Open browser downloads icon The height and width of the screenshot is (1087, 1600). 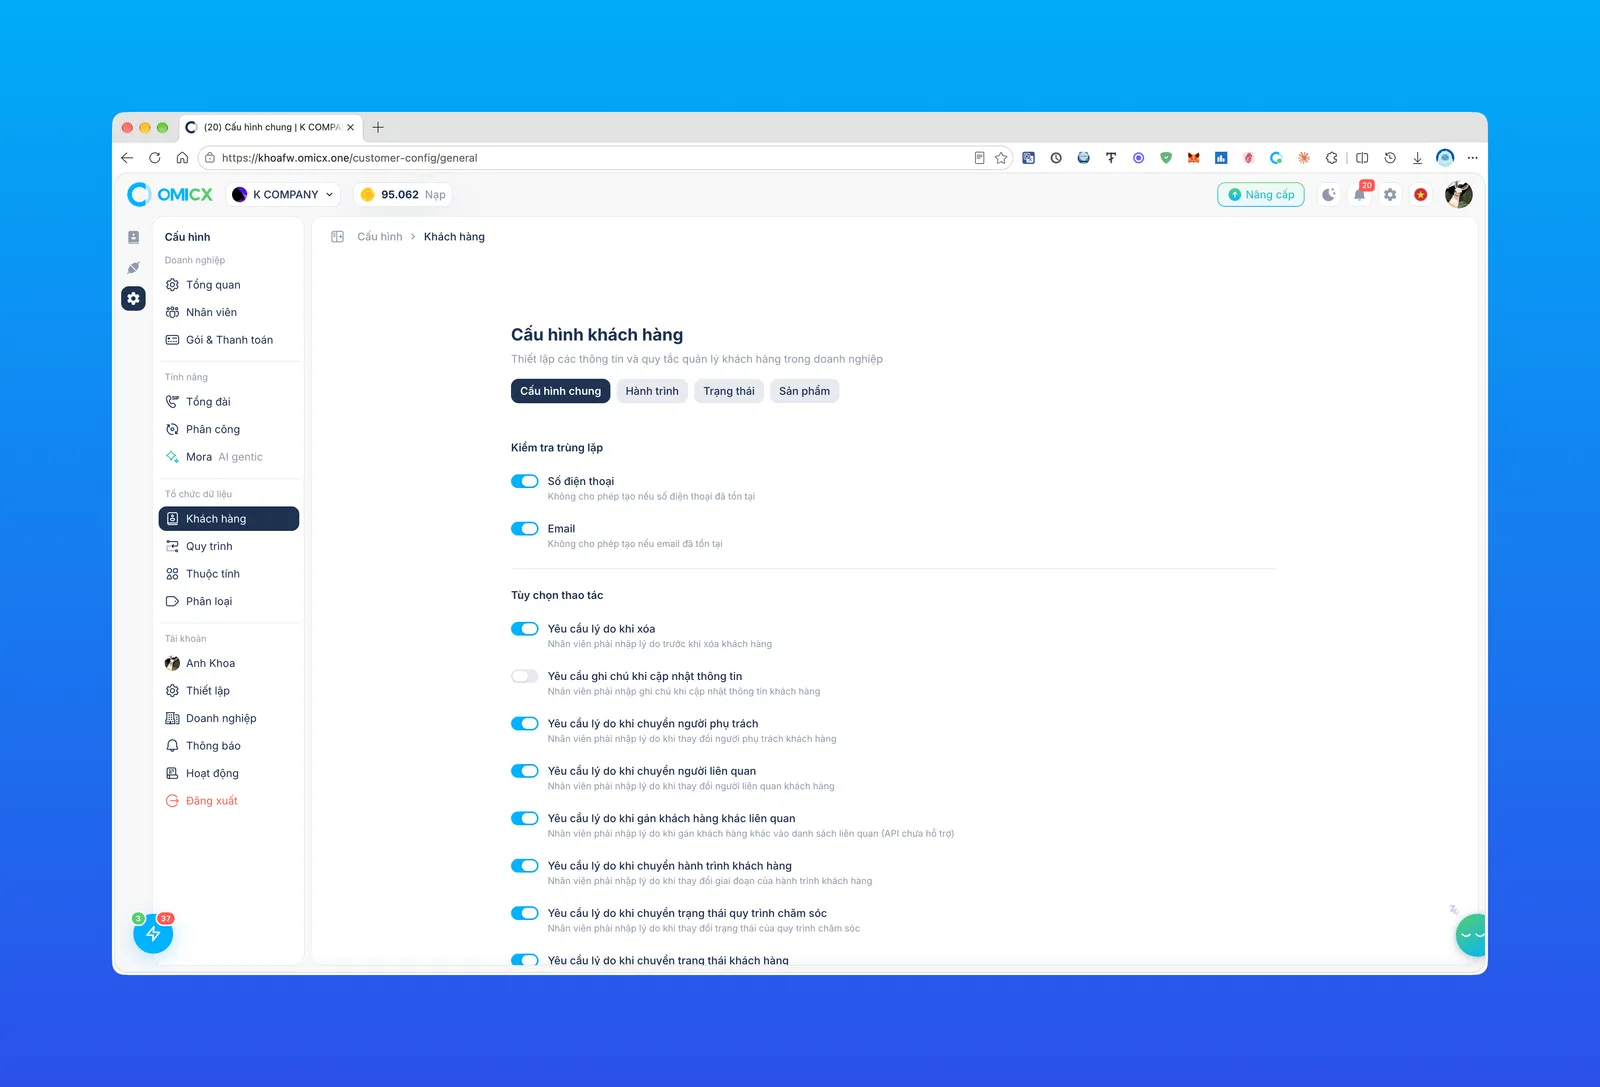pos(1417,158)
